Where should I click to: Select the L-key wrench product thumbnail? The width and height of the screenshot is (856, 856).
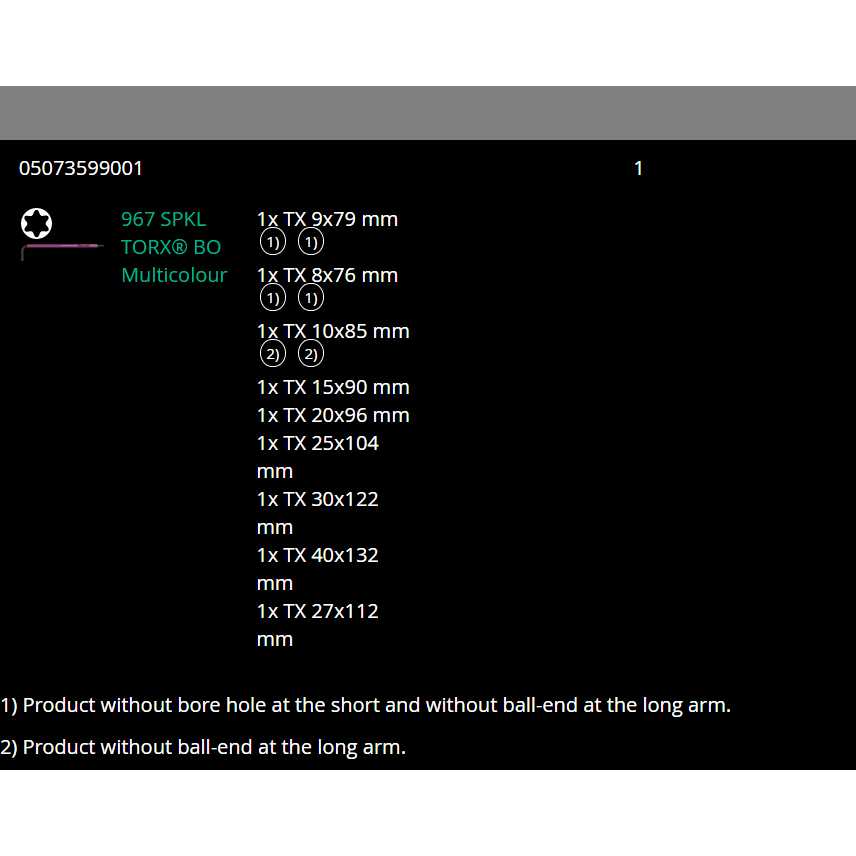click(60, 248)
